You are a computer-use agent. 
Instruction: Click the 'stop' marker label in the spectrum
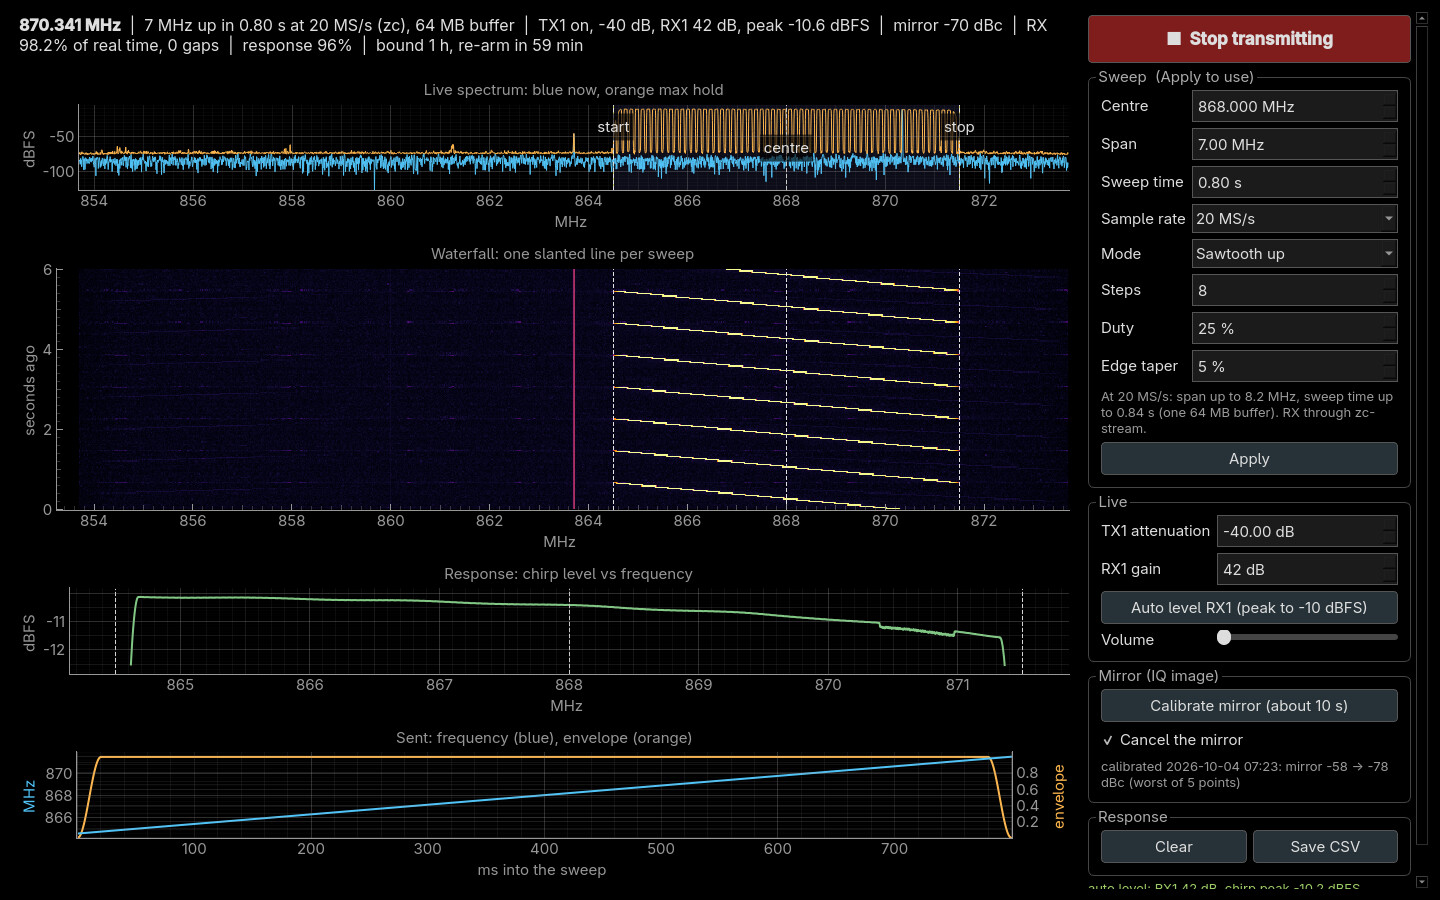pos(959,127)
